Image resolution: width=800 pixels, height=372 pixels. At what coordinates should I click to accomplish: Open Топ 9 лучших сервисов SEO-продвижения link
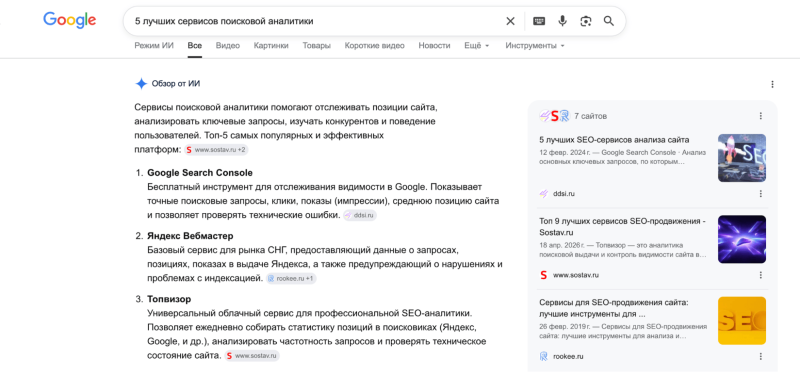(x=622, y=227)
